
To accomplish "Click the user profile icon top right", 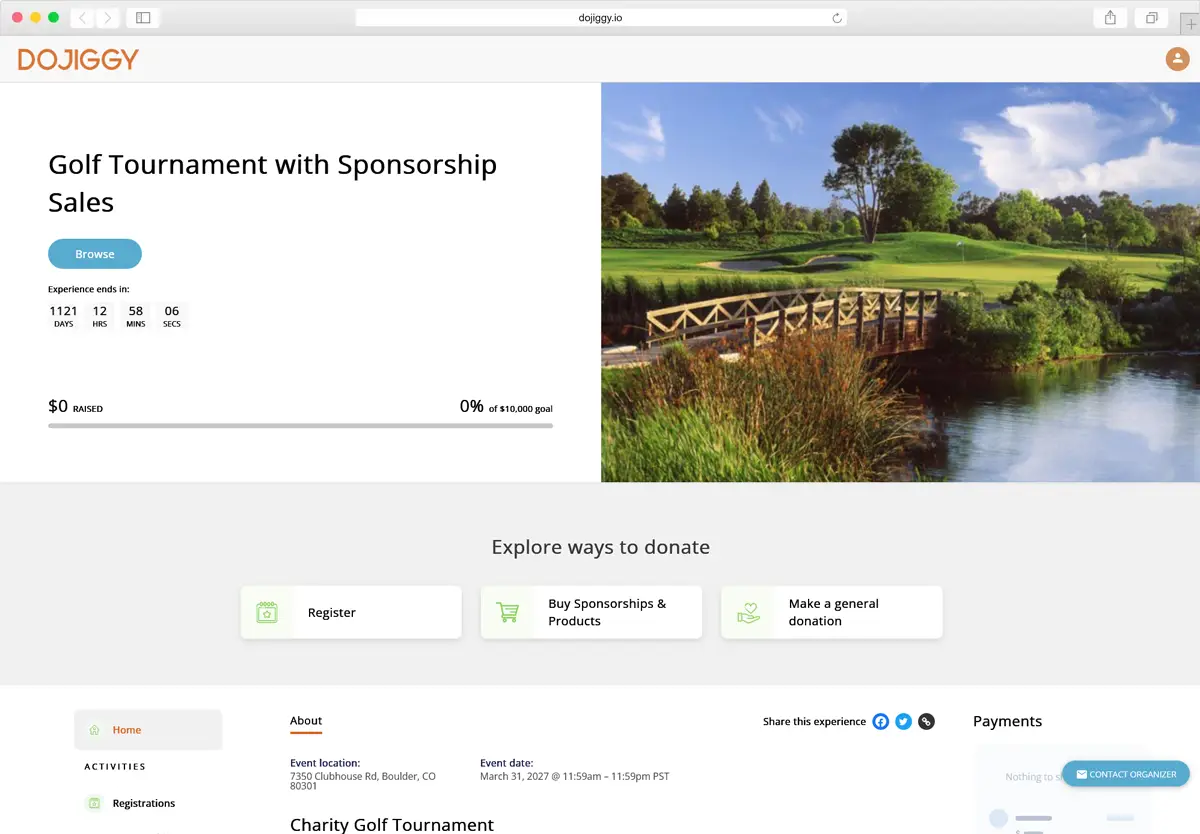I will pos(1176,59).
